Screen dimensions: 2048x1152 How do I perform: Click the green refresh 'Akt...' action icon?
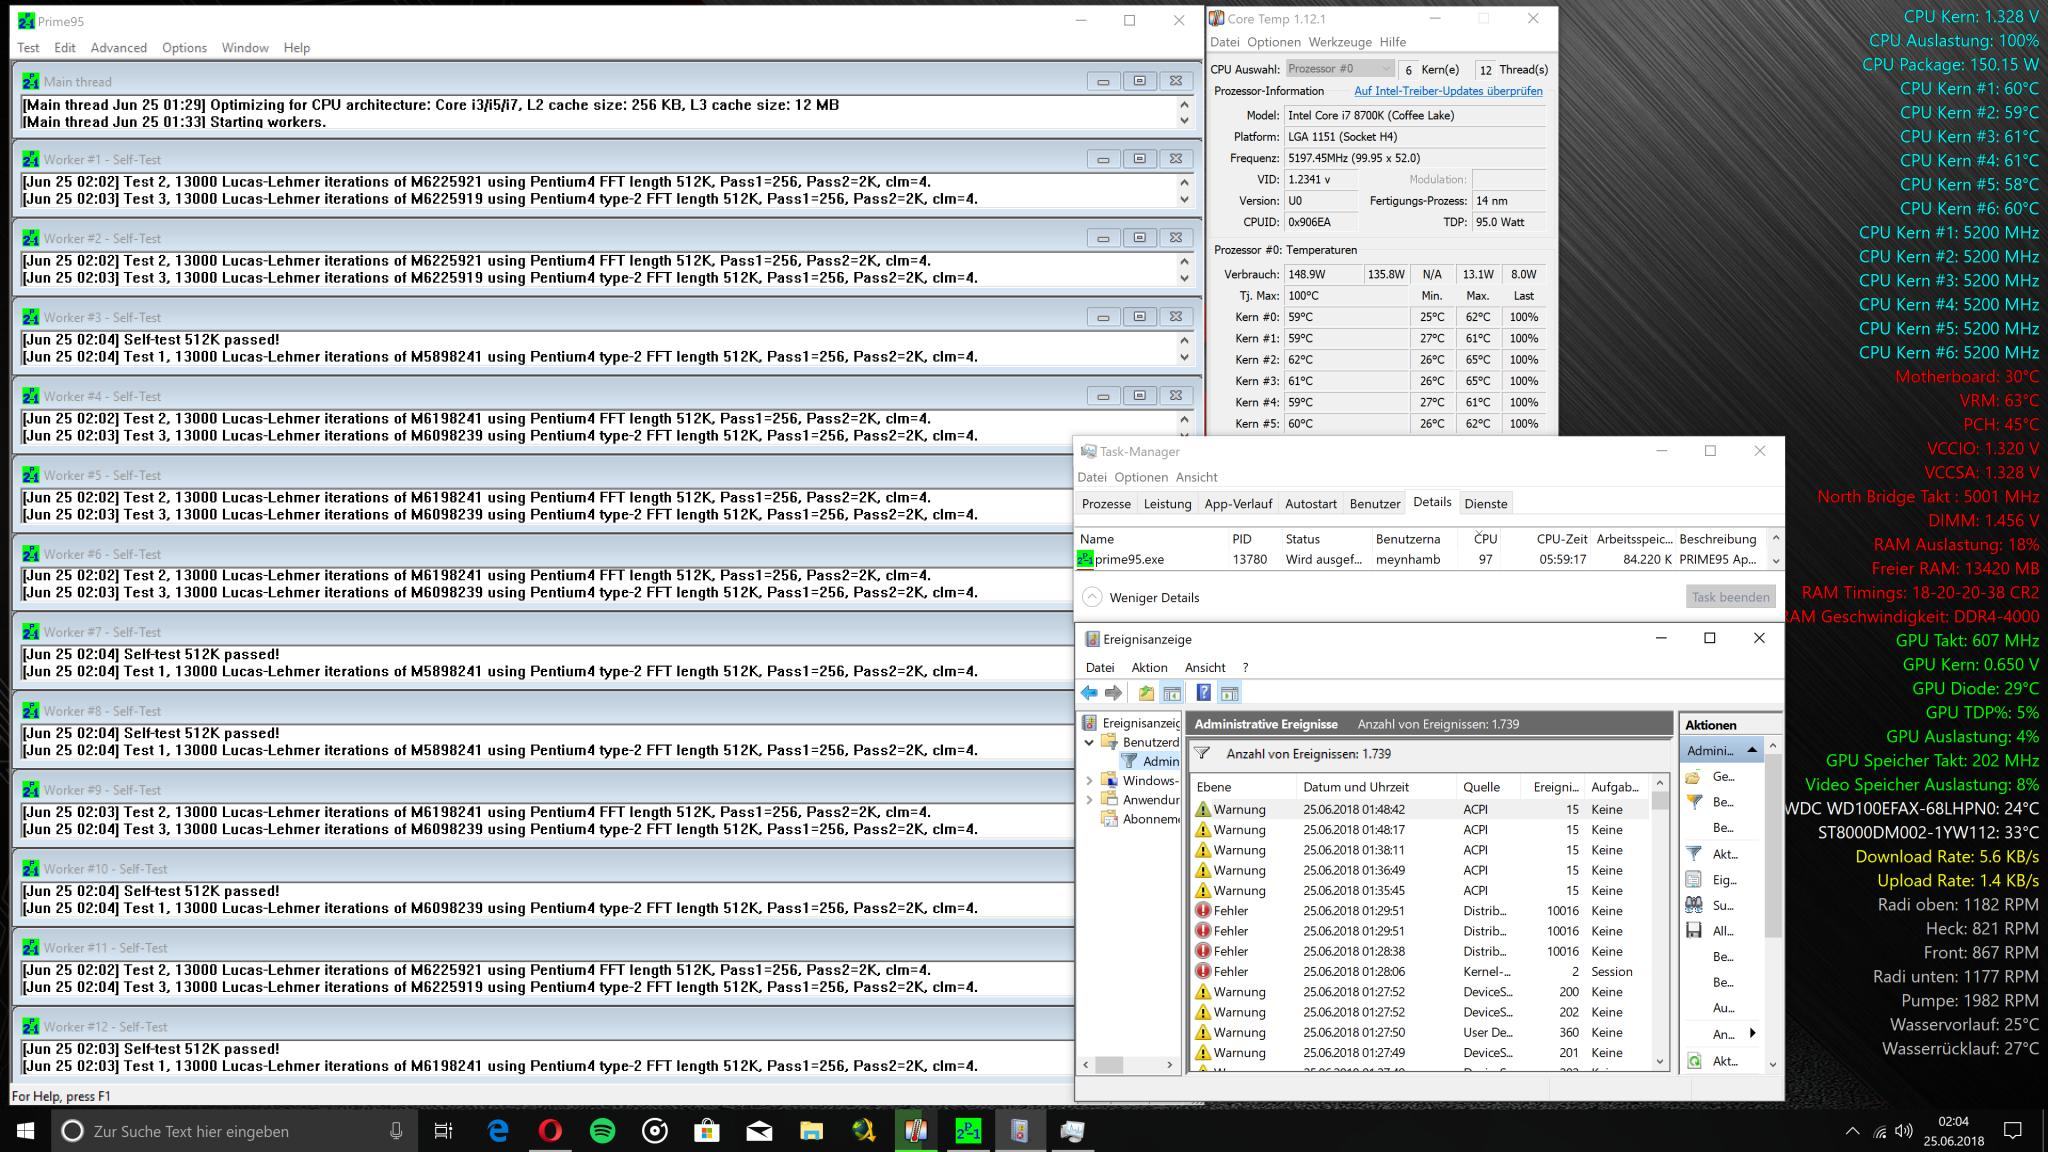pos(1694,1061)
